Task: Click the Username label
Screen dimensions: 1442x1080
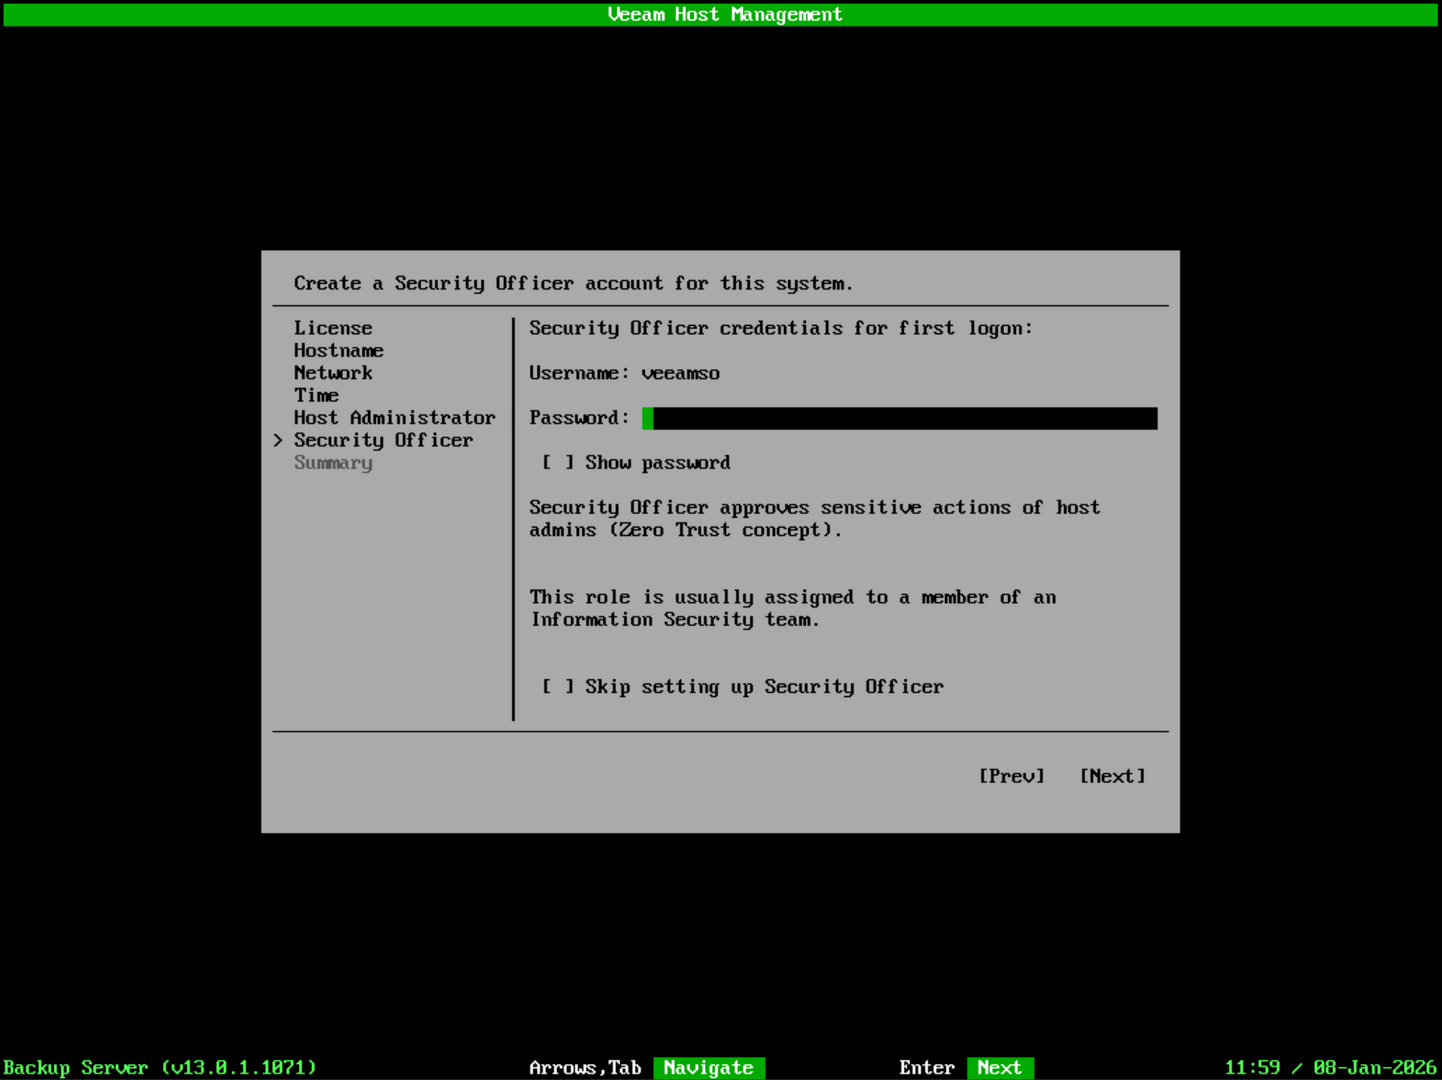Action: tap(579, 373)
